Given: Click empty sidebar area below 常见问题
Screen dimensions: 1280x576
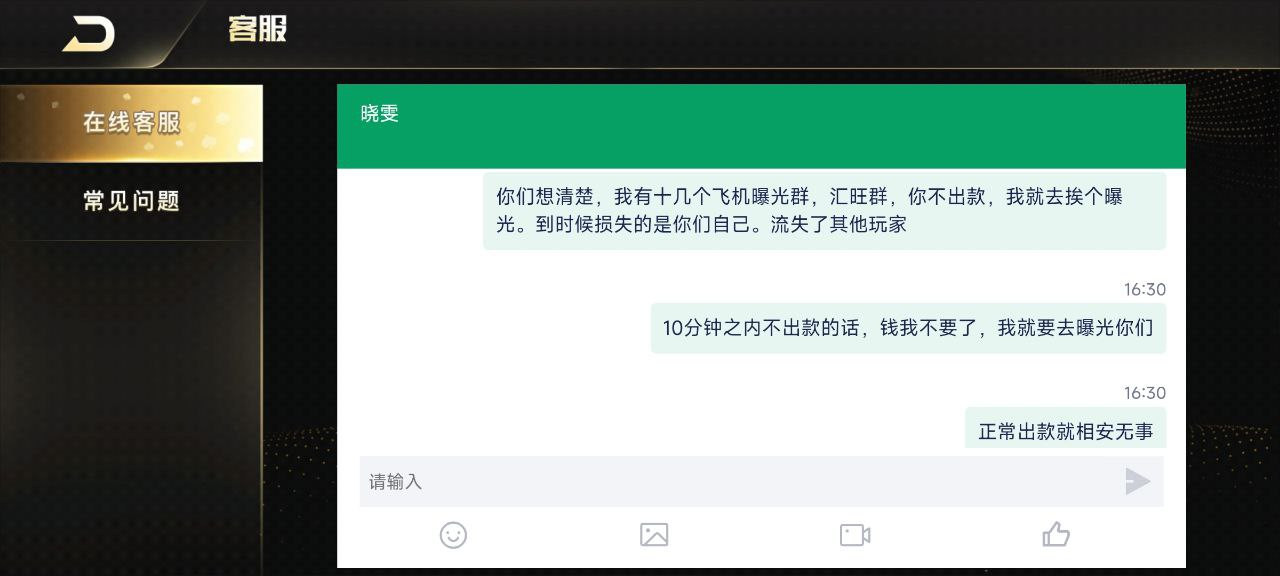Looking at the screenshot, I should tap(131, 400).
